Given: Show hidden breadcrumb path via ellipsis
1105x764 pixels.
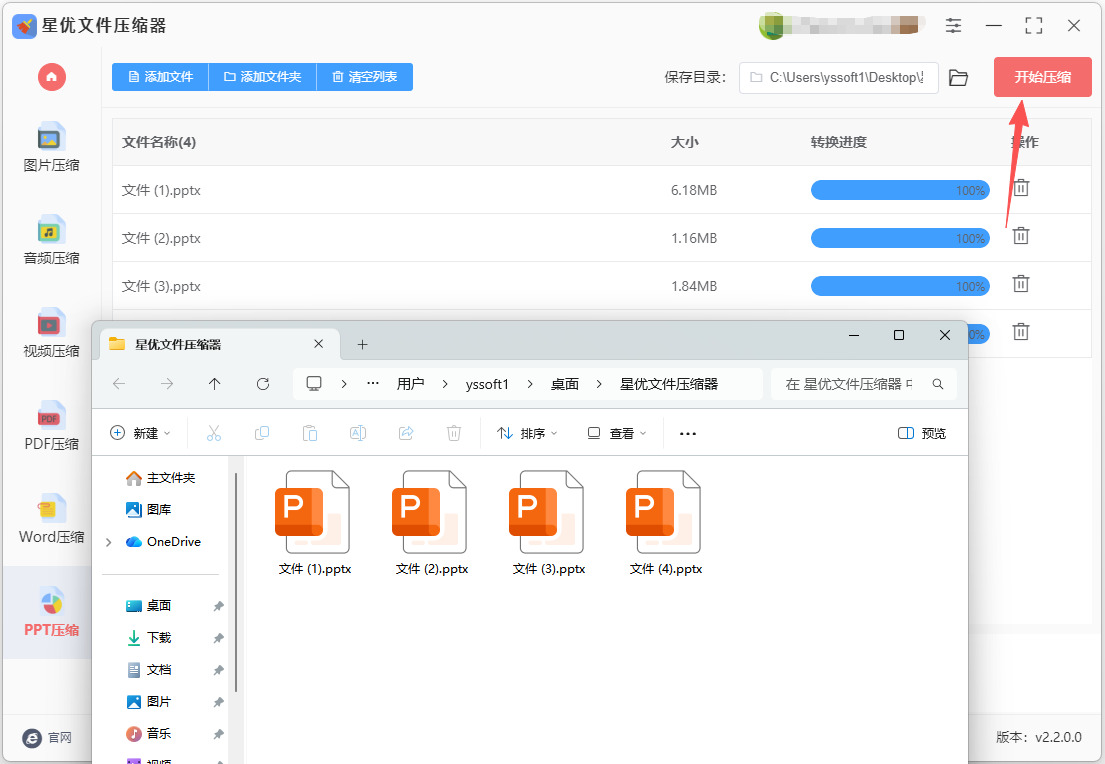Looking at the screenshot, I should (374, 384).
